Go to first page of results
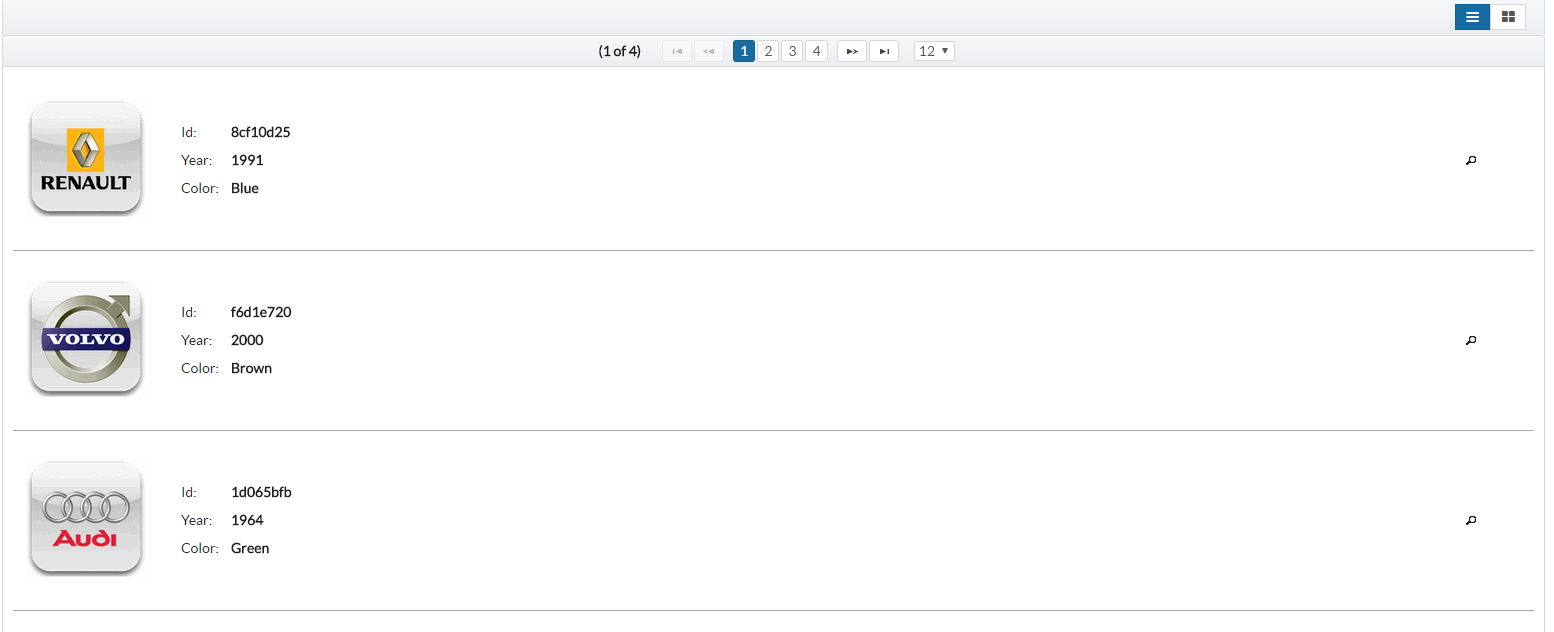 point(677,51)
